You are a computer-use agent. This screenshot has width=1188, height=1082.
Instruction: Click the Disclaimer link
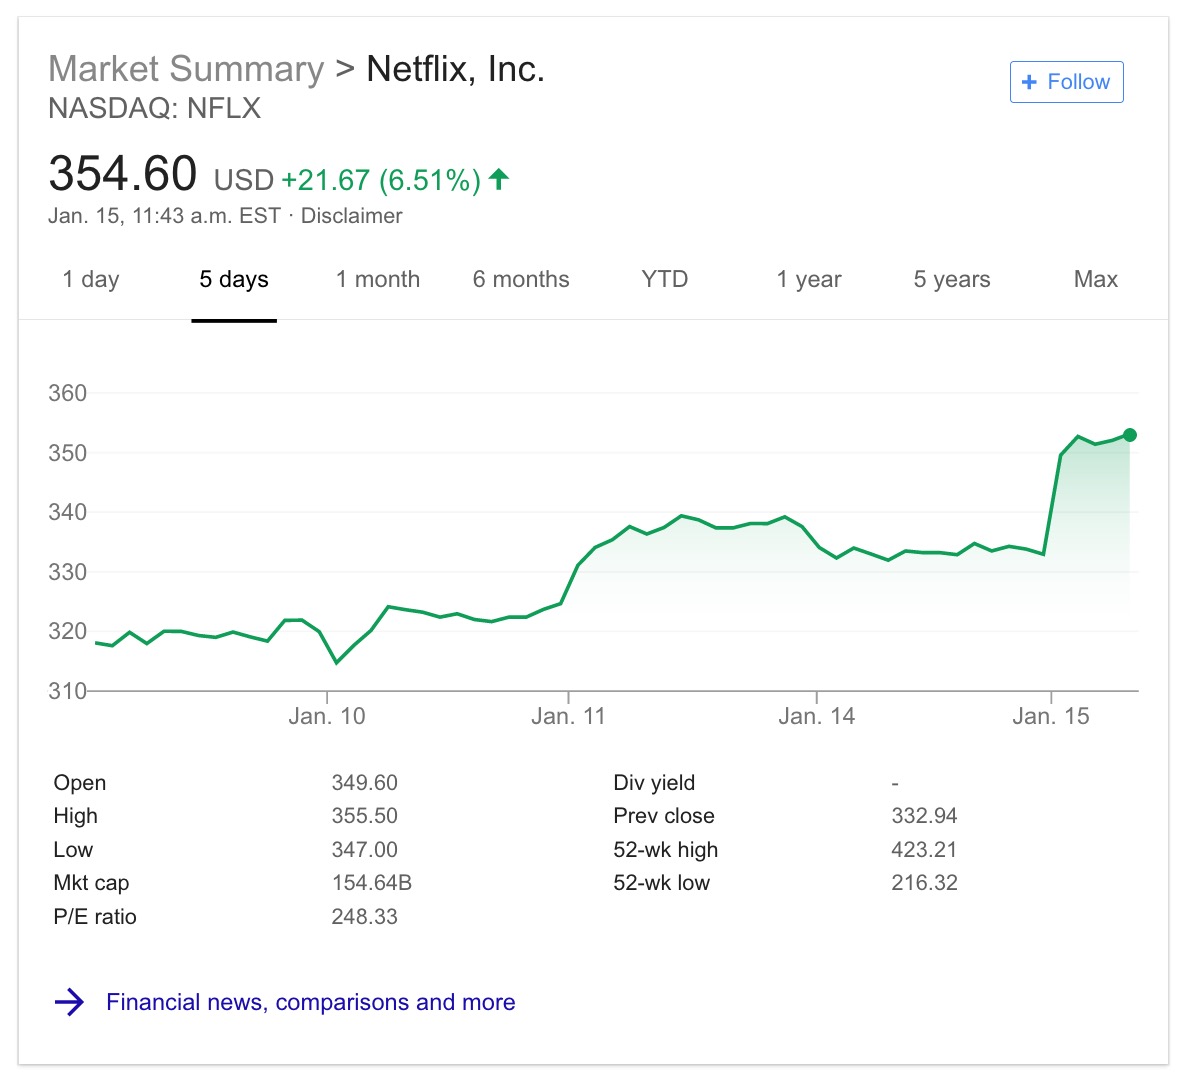coord(352,216)
